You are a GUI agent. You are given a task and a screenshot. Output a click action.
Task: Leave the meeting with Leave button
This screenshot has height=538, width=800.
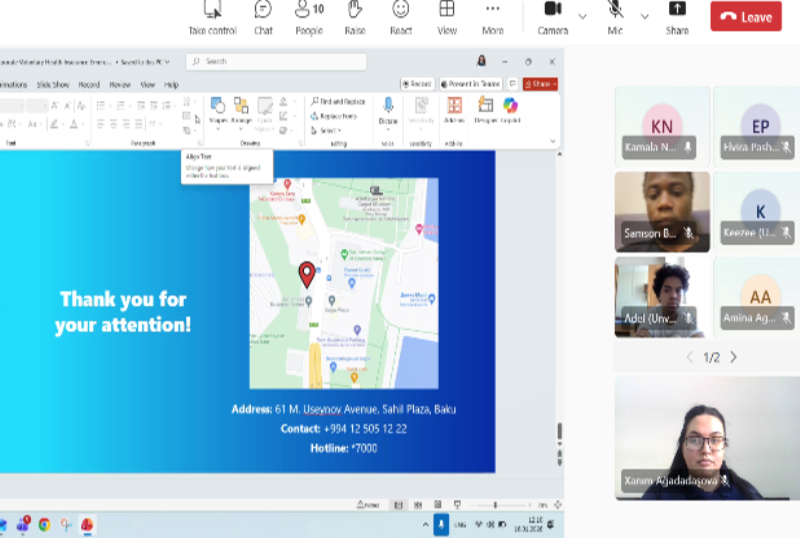click(x=745, y=17)
